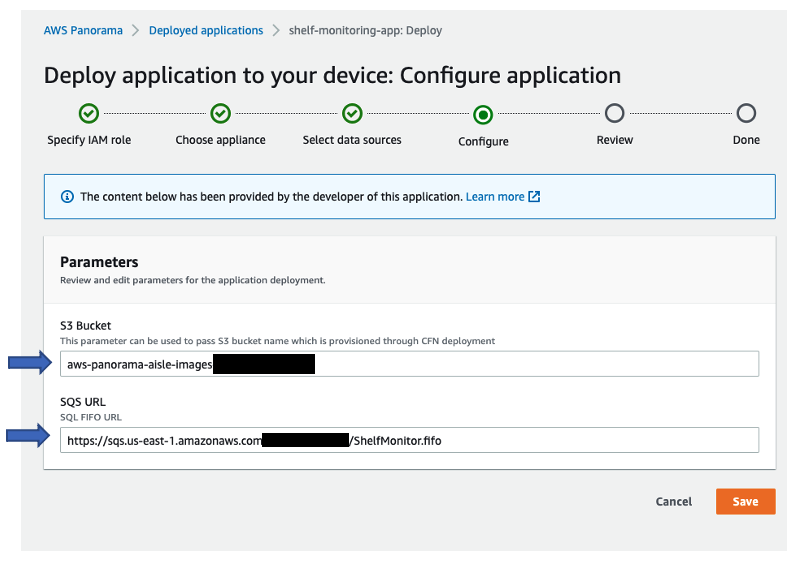Open the Learn more link
This screenshot has height=565, width=798.
495,196
